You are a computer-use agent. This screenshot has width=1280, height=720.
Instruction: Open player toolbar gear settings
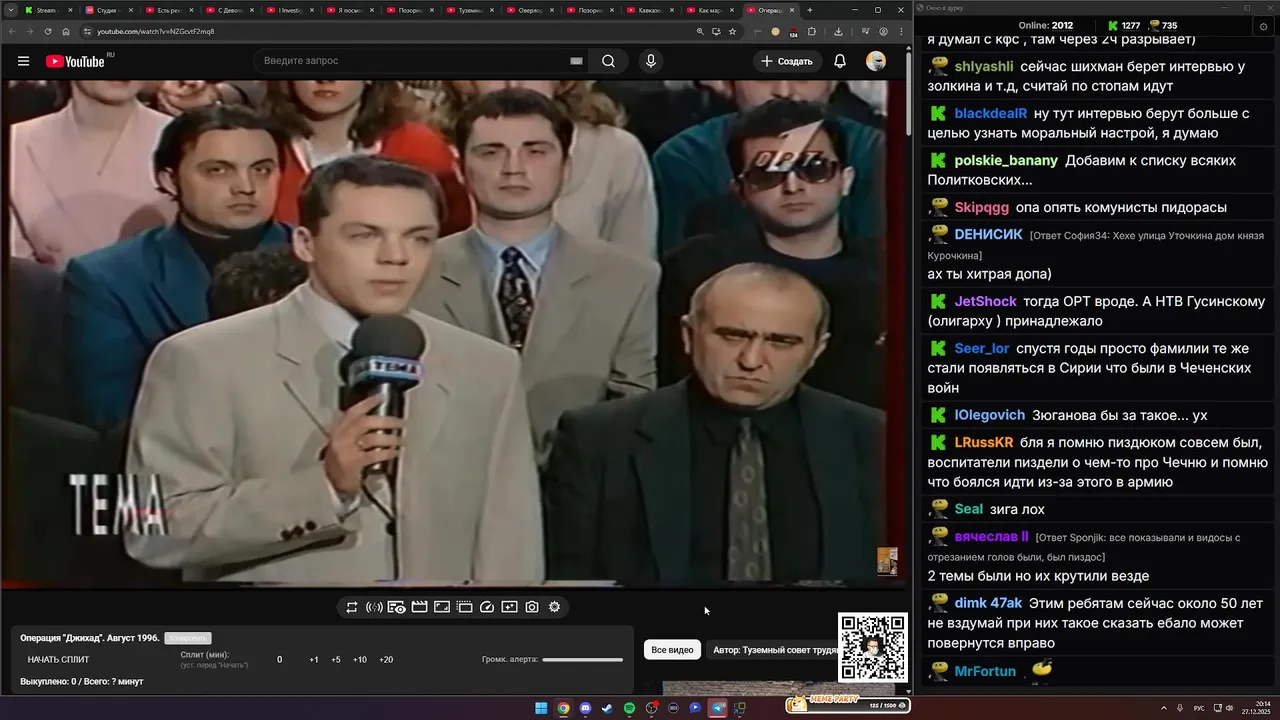point(555,607)
